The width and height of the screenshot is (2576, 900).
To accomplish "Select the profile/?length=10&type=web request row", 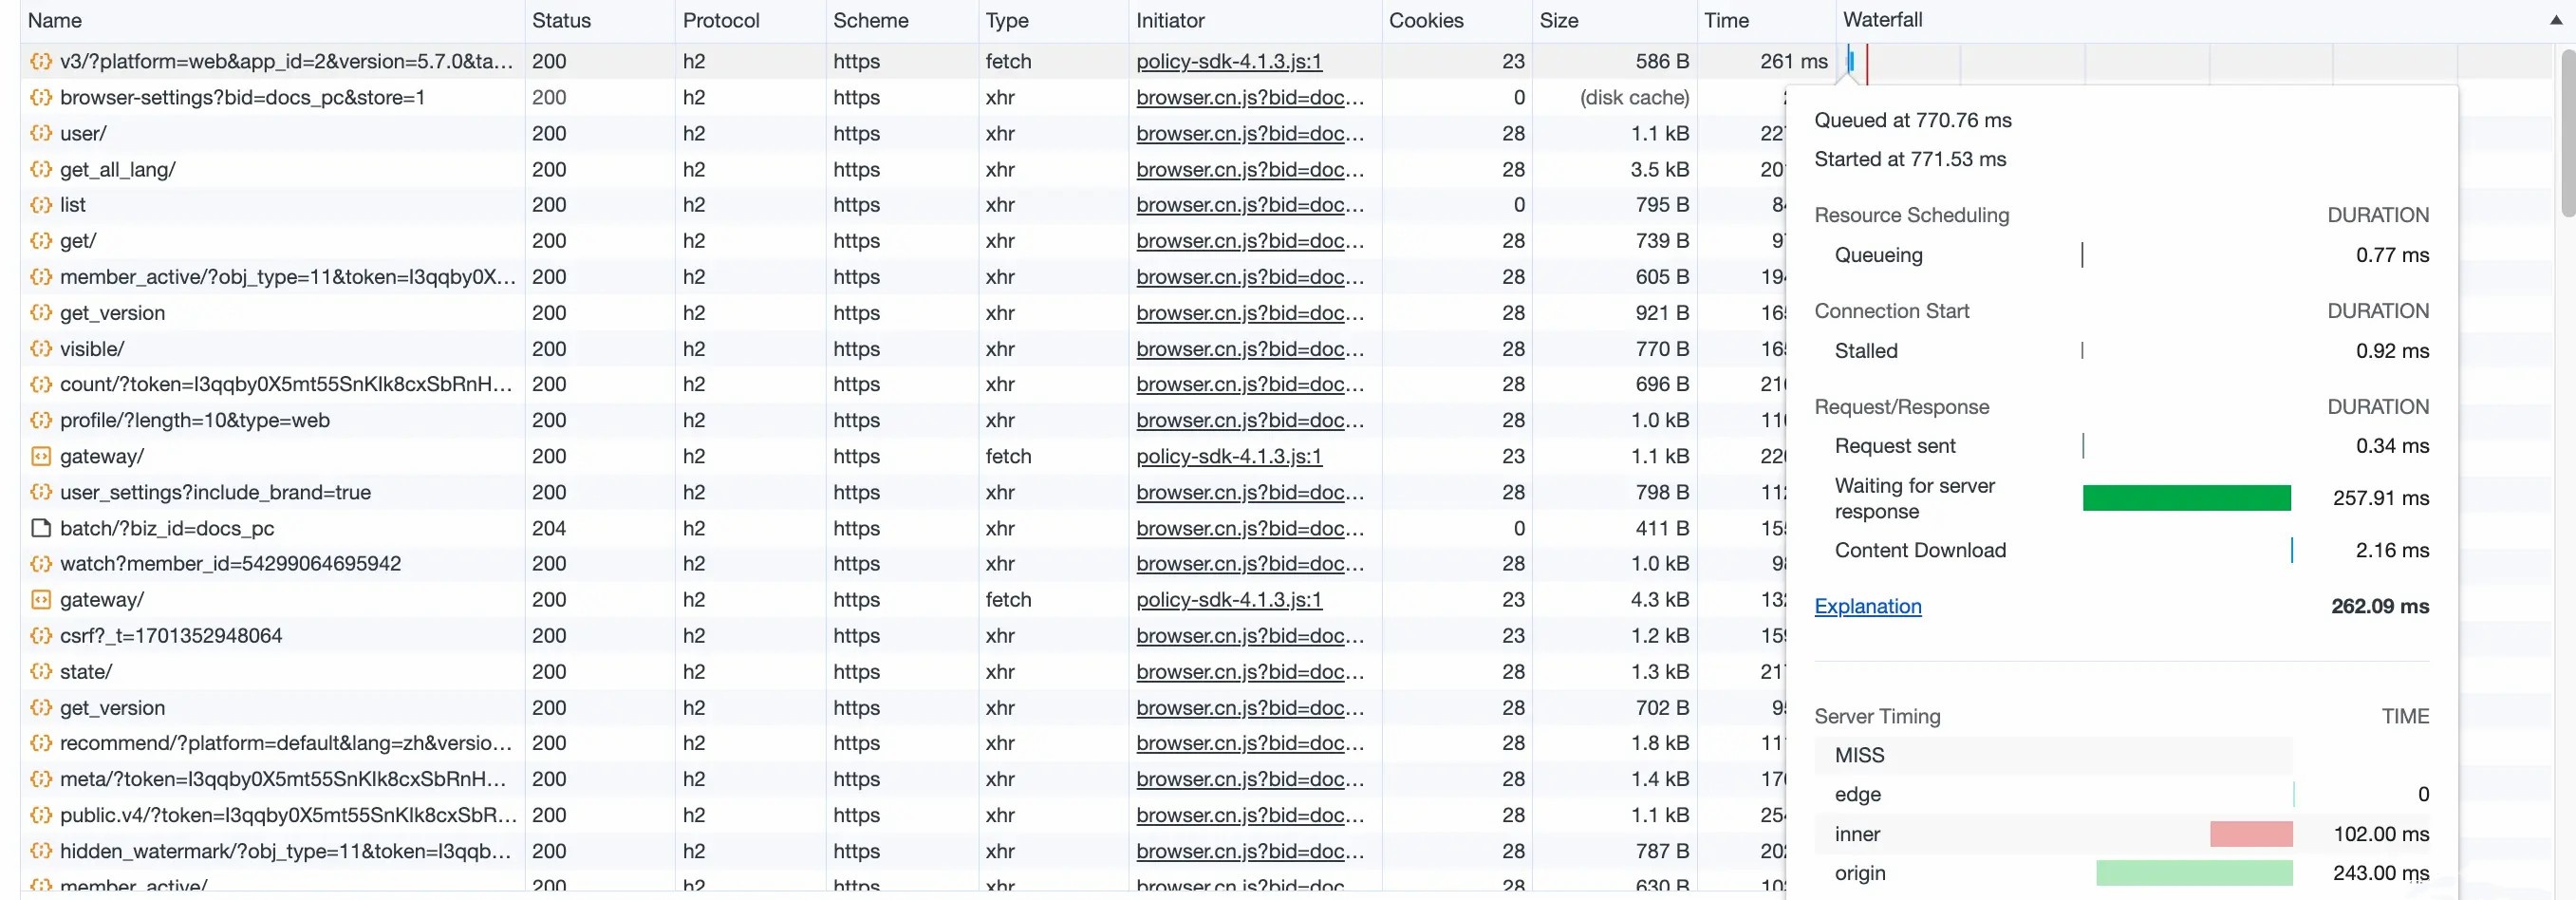I will (195, 420).
